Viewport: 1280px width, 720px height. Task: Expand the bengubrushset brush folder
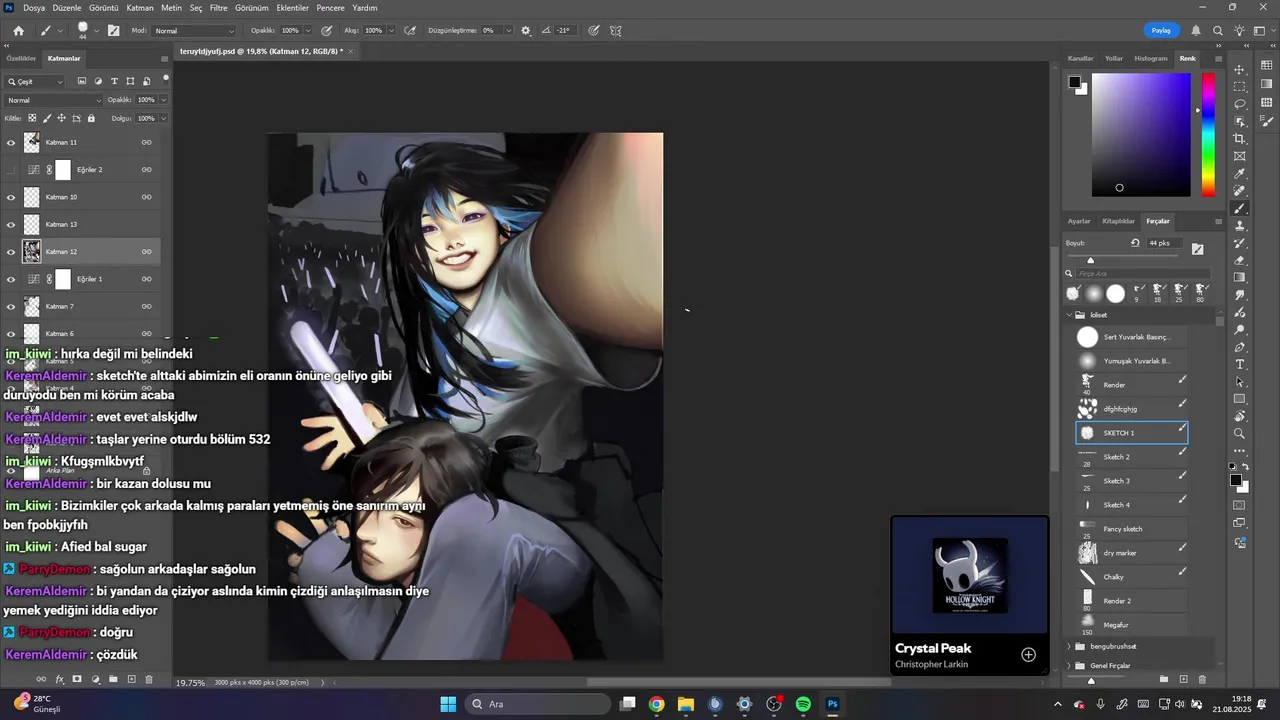1069,647
